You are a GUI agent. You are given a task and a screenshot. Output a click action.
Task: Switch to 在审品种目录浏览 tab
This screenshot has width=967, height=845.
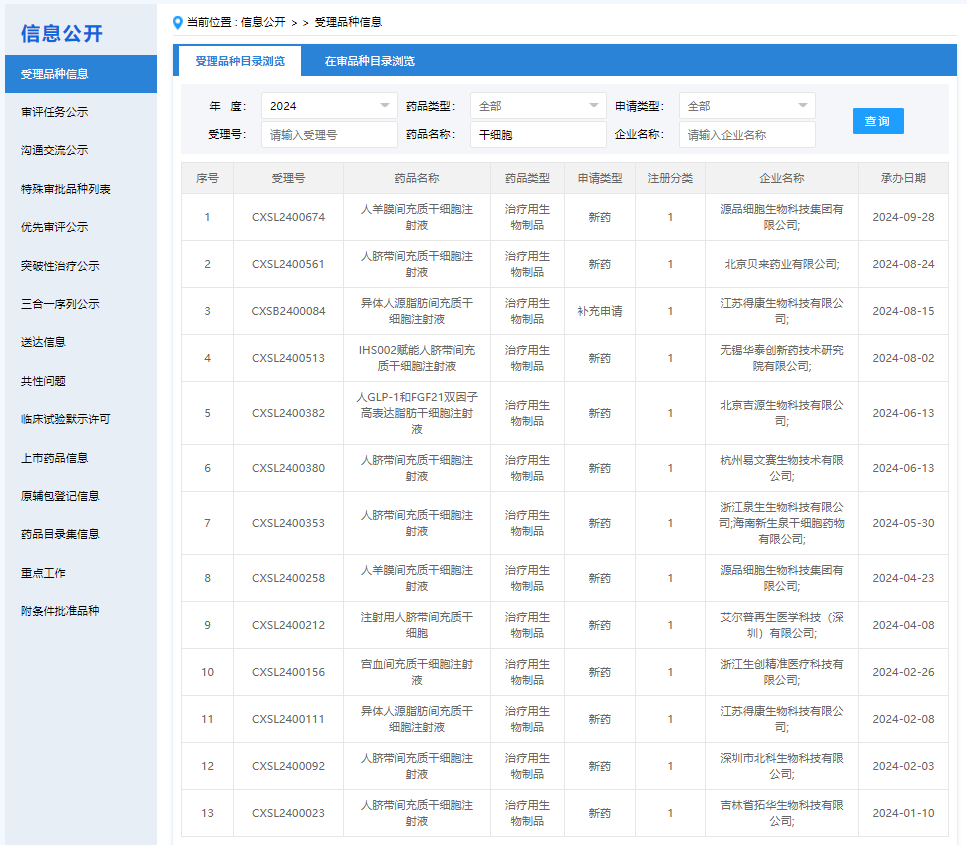(369, 61)
